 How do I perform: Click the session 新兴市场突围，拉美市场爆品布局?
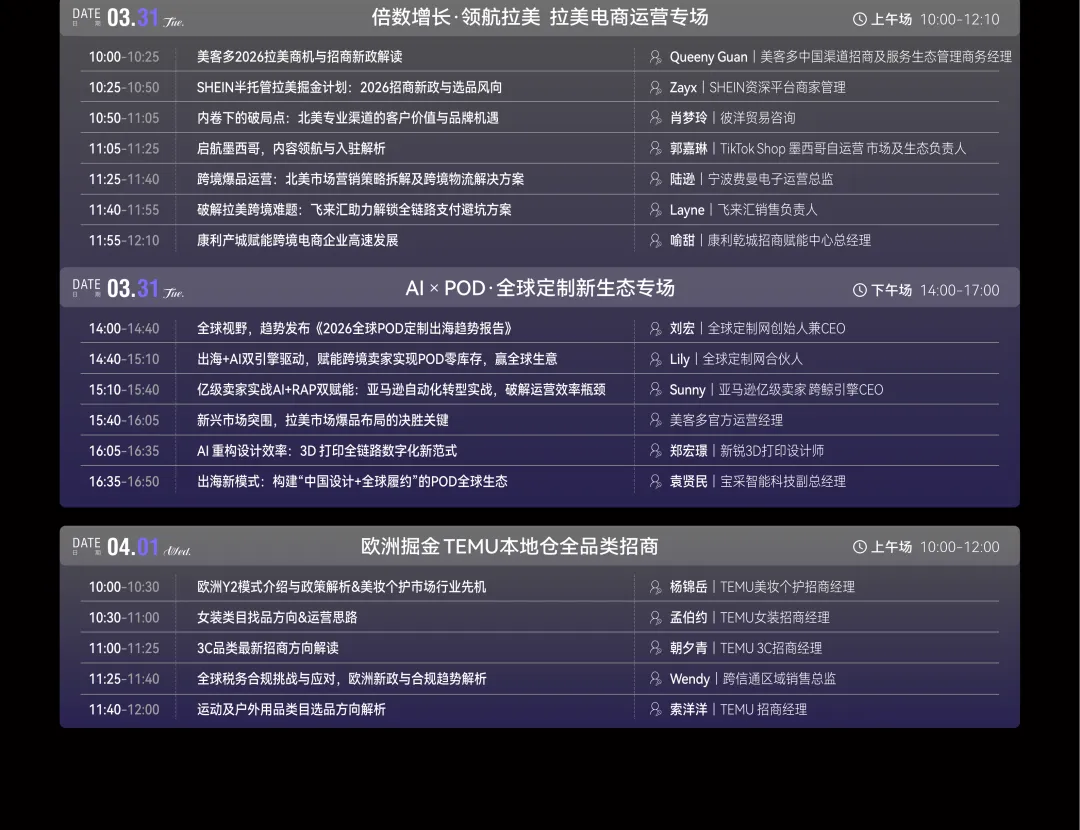click(323, 420)
